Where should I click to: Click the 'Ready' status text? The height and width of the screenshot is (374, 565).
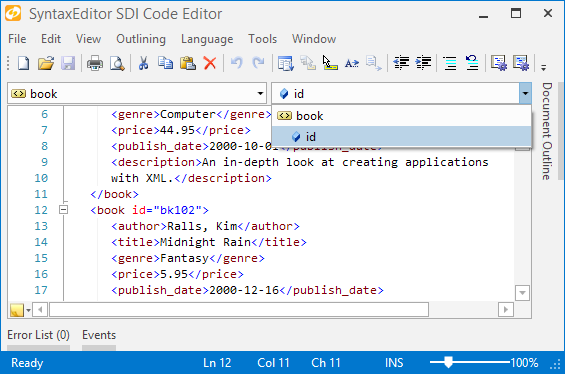point(27,362)
